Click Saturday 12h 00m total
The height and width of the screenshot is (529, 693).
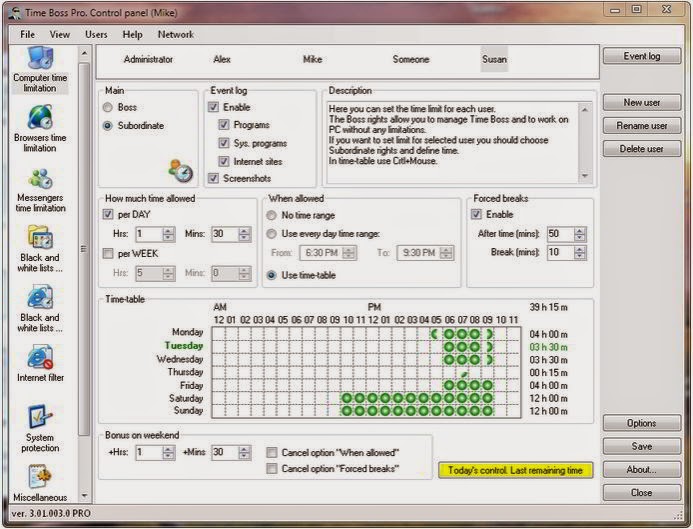[548, 398]
